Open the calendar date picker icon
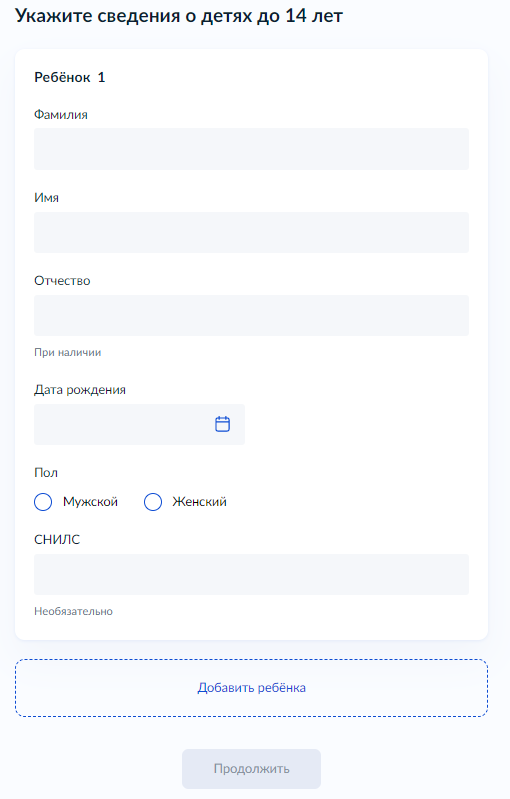This screenshot has width=510, height=799. click(222, 424)
